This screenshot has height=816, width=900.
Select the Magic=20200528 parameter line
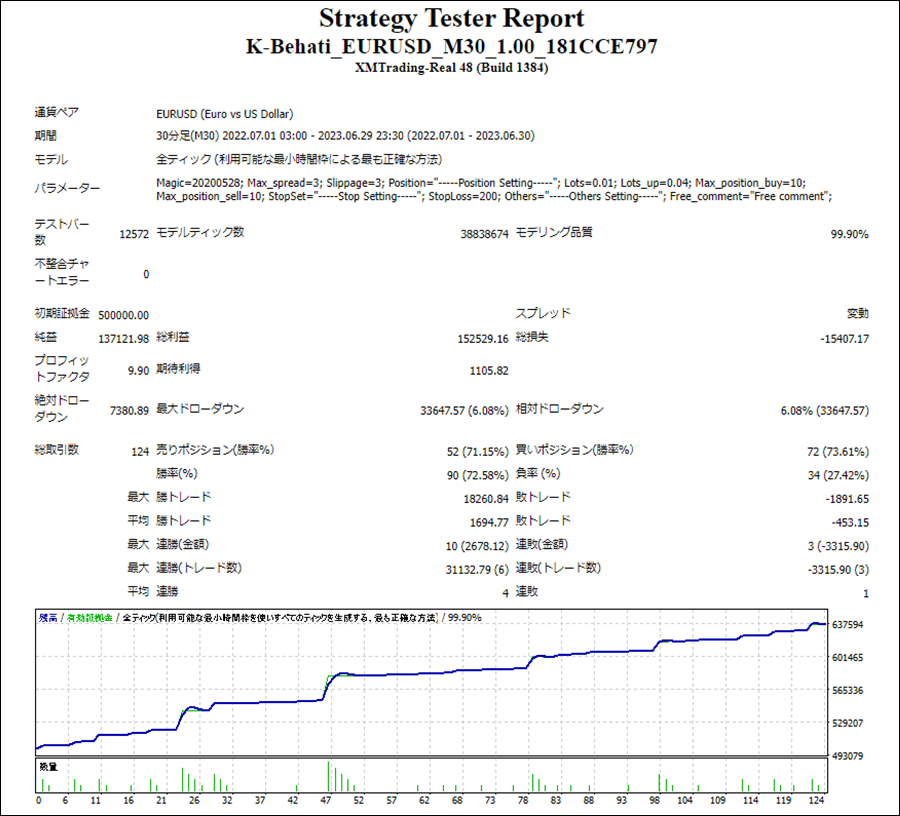481,183
